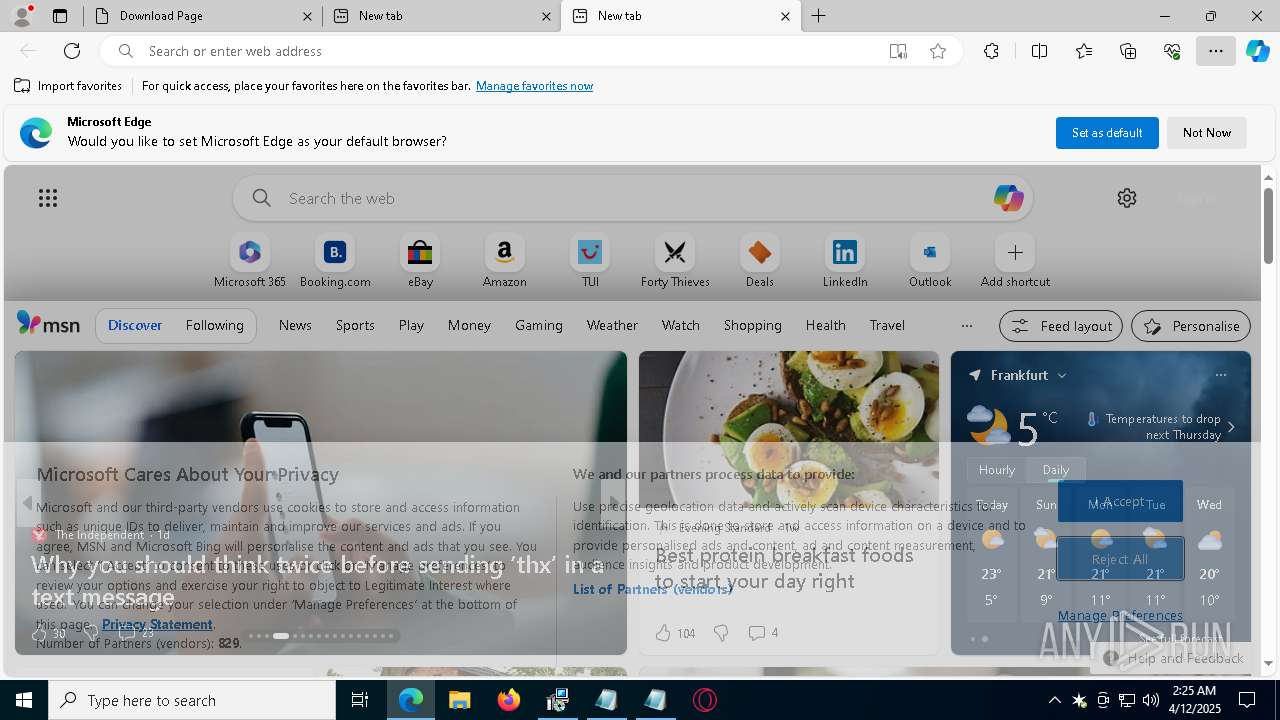Viewport: 1280px width, 720px height.
Task: Open the immersive reader icon in address bar
Action: coord(898,51)
